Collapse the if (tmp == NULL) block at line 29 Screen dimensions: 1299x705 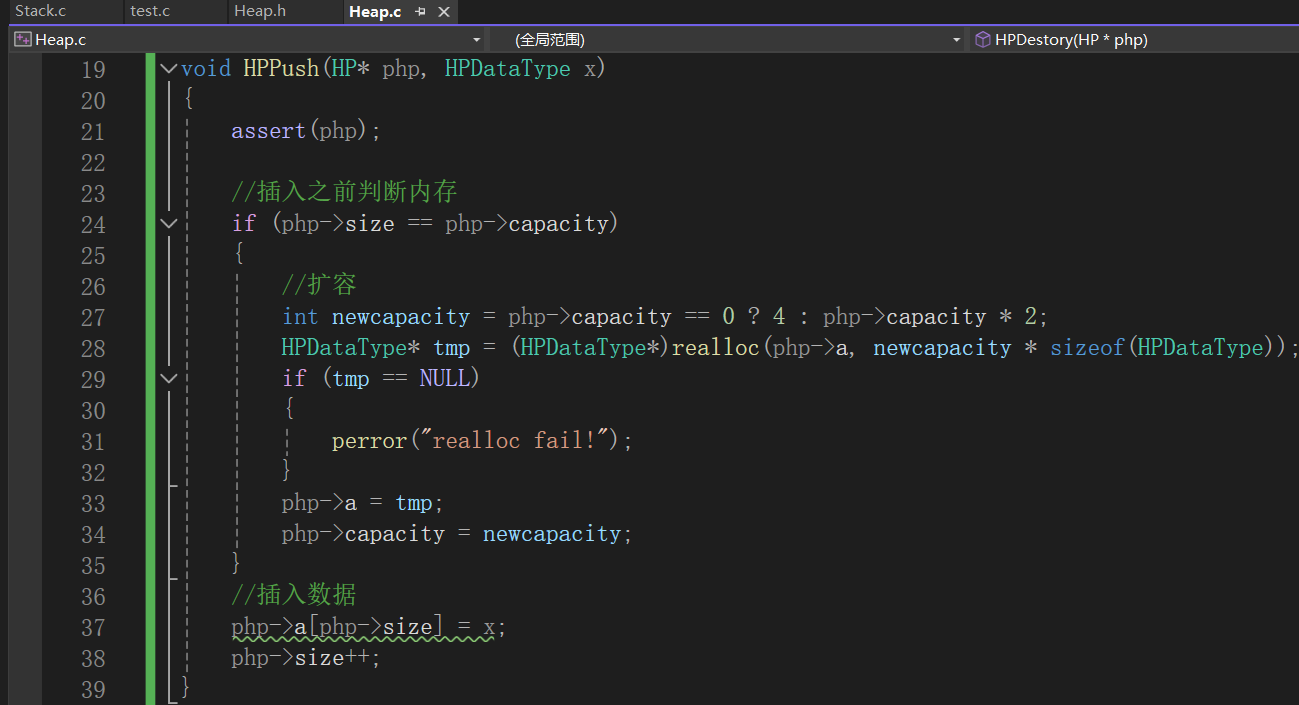coord(167,378)
